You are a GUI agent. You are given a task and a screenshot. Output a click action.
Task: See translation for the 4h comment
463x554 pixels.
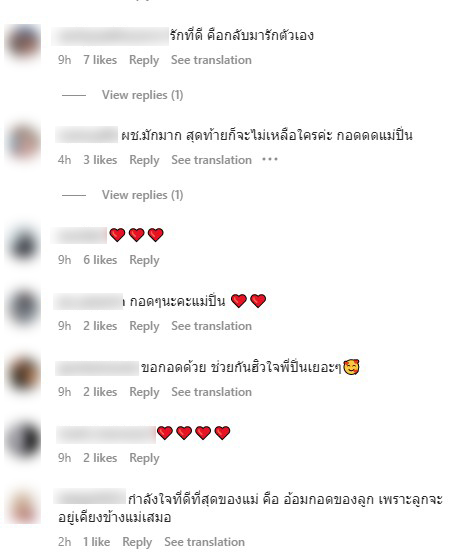click(x=211, y=160)
